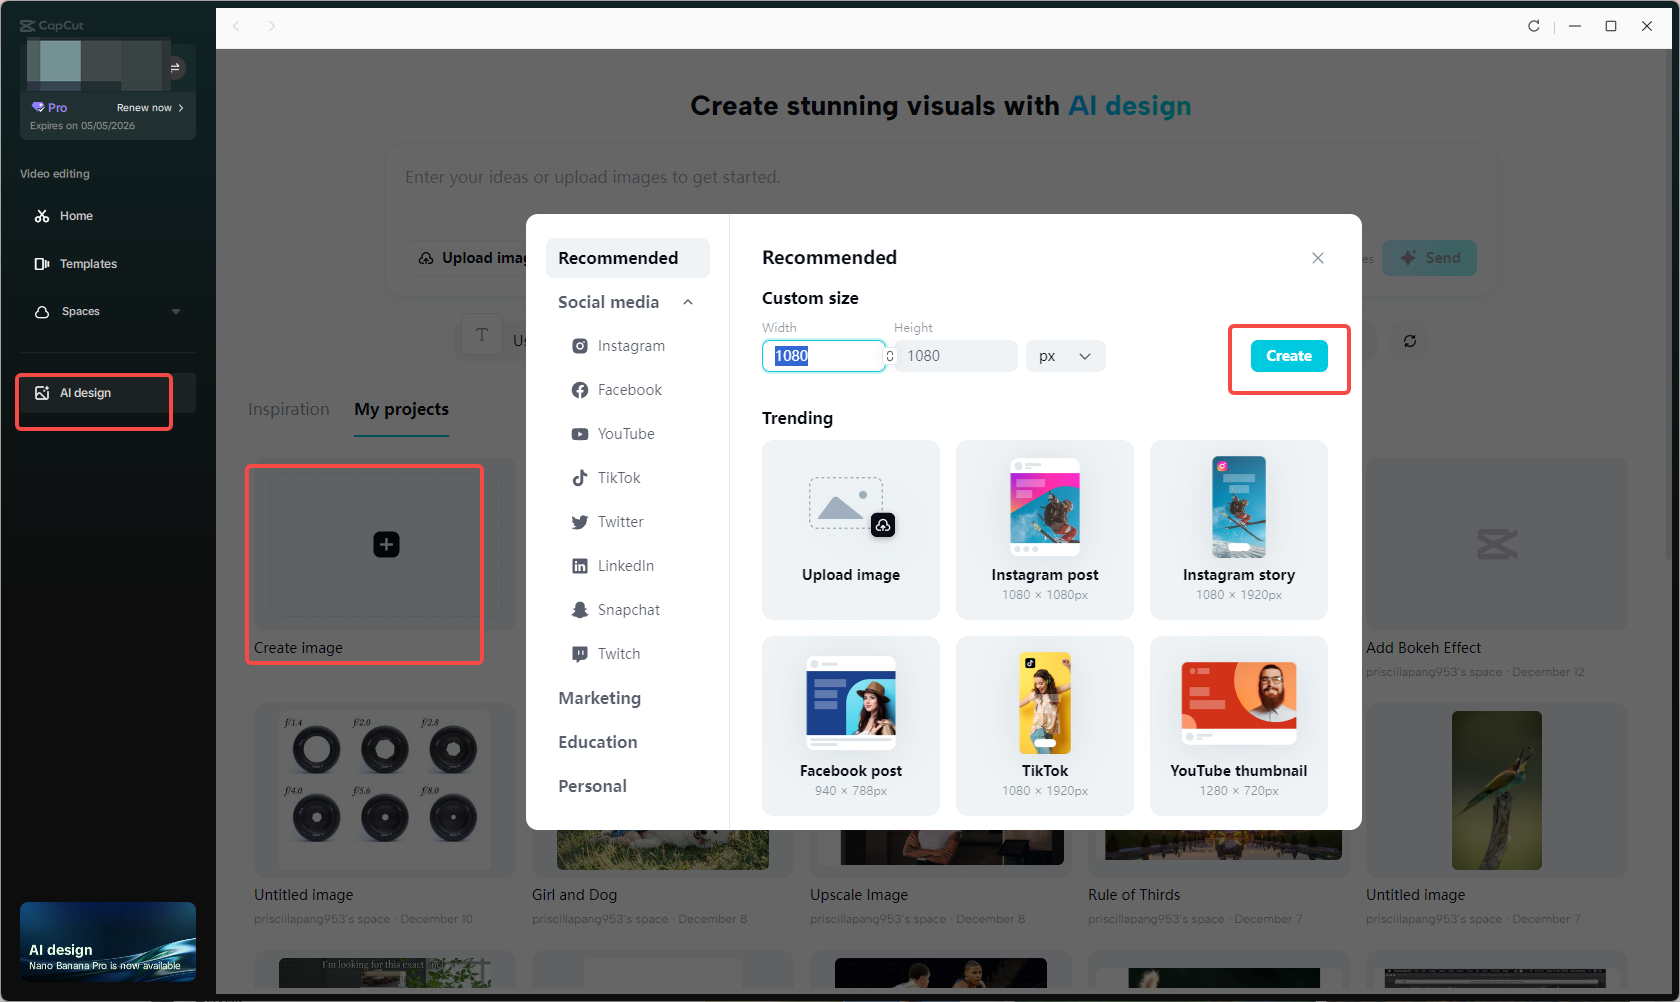Open Home from the sidebar
The image size is (1680, 1002).
click(x=74, y=215)
